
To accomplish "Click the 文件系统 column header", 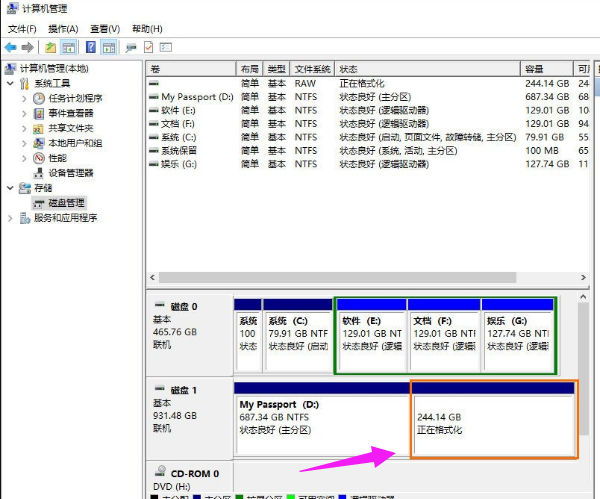I will [314, 68].
